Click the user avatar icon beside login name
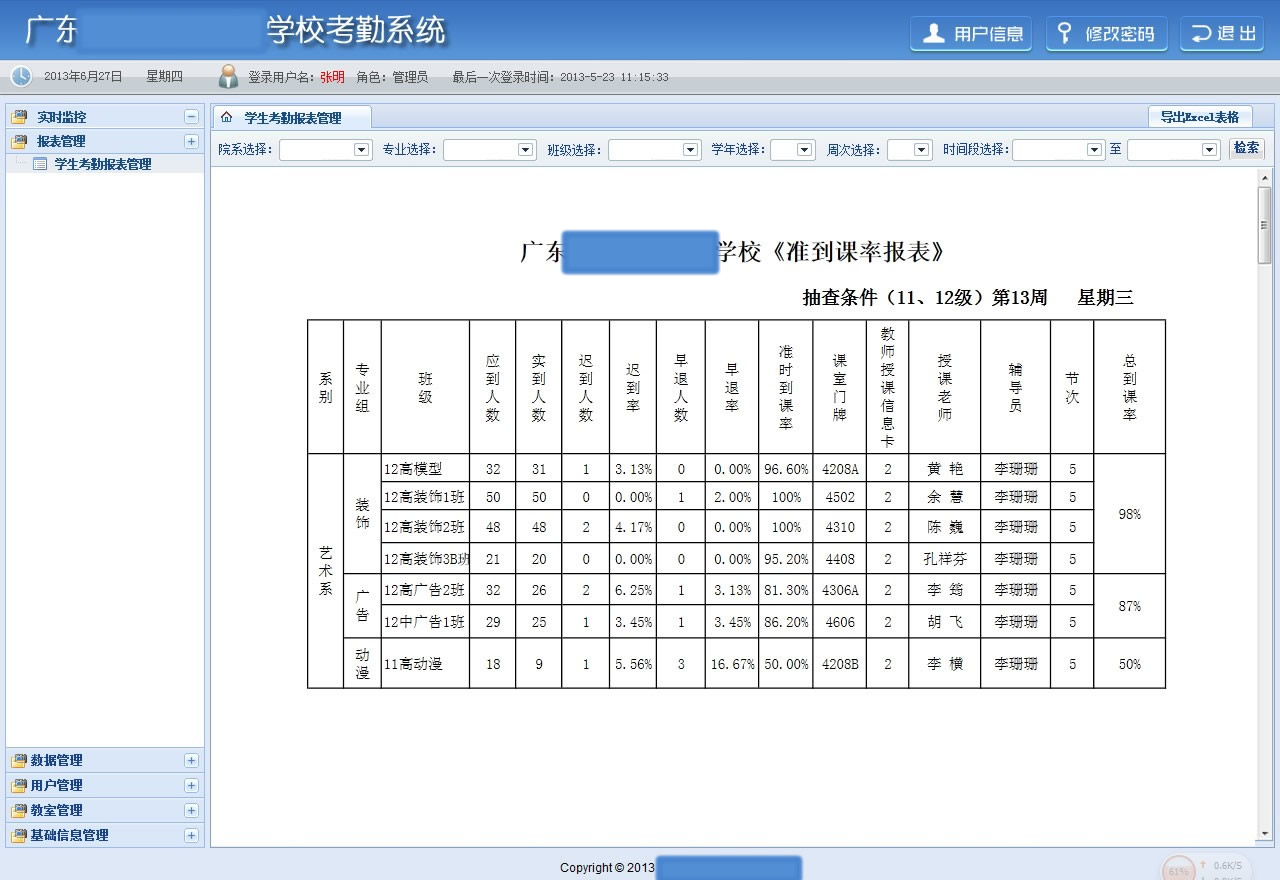Image resolution: width=1280 pixels, height=880 pixels. point(229,76)
